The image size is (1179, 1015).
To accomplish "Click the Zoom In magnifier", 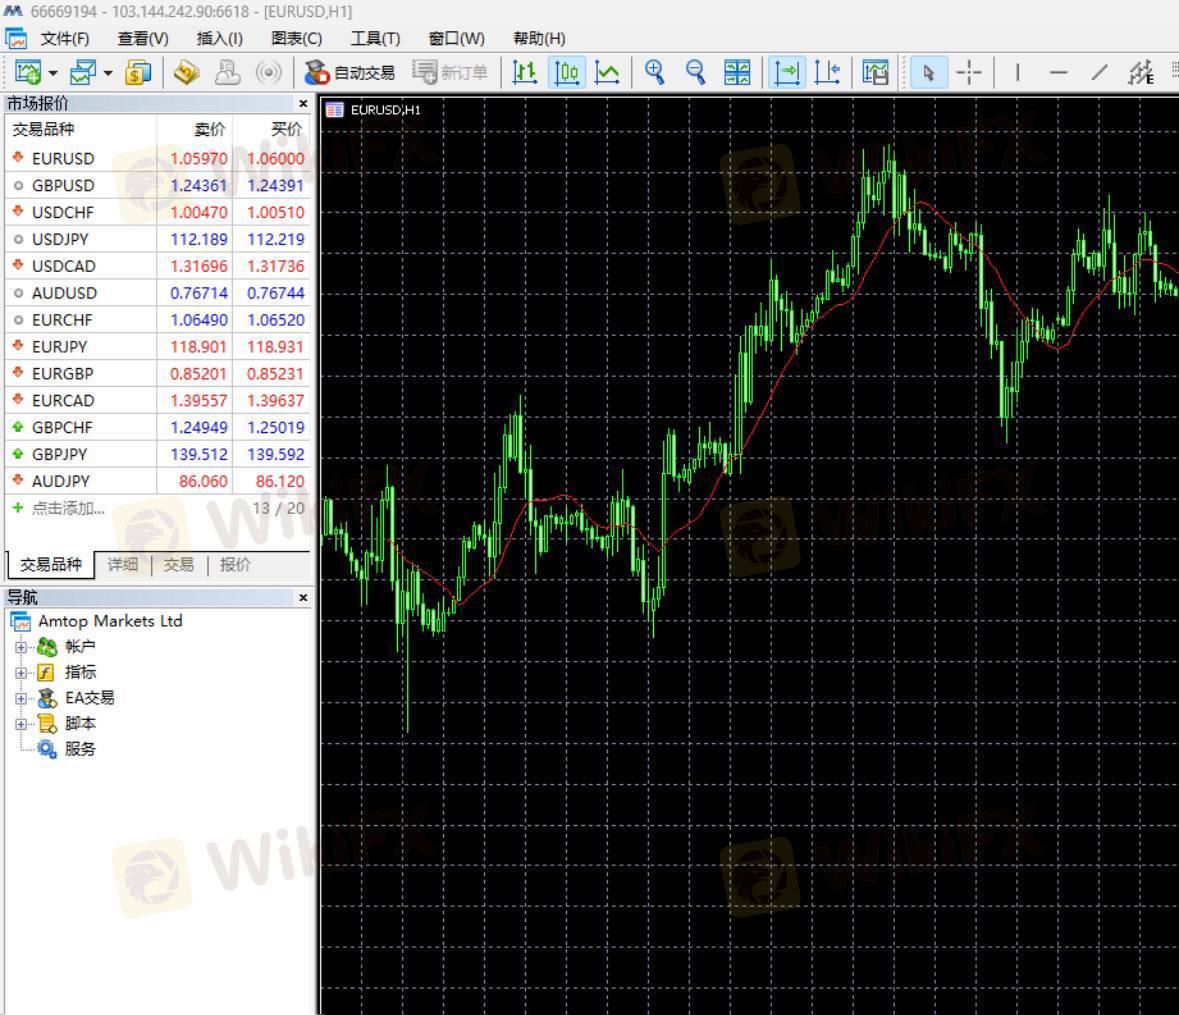I will coord(654,73).
